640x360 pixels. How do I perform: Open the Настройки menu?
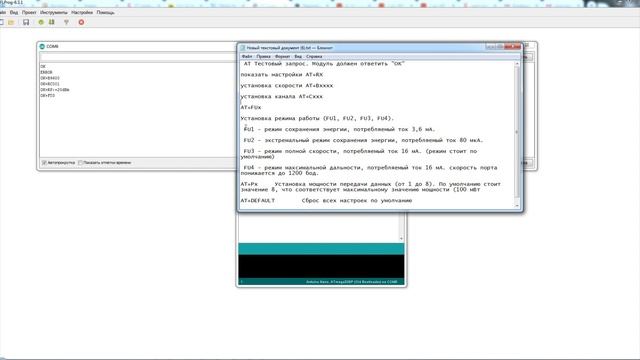click(82, 13)
